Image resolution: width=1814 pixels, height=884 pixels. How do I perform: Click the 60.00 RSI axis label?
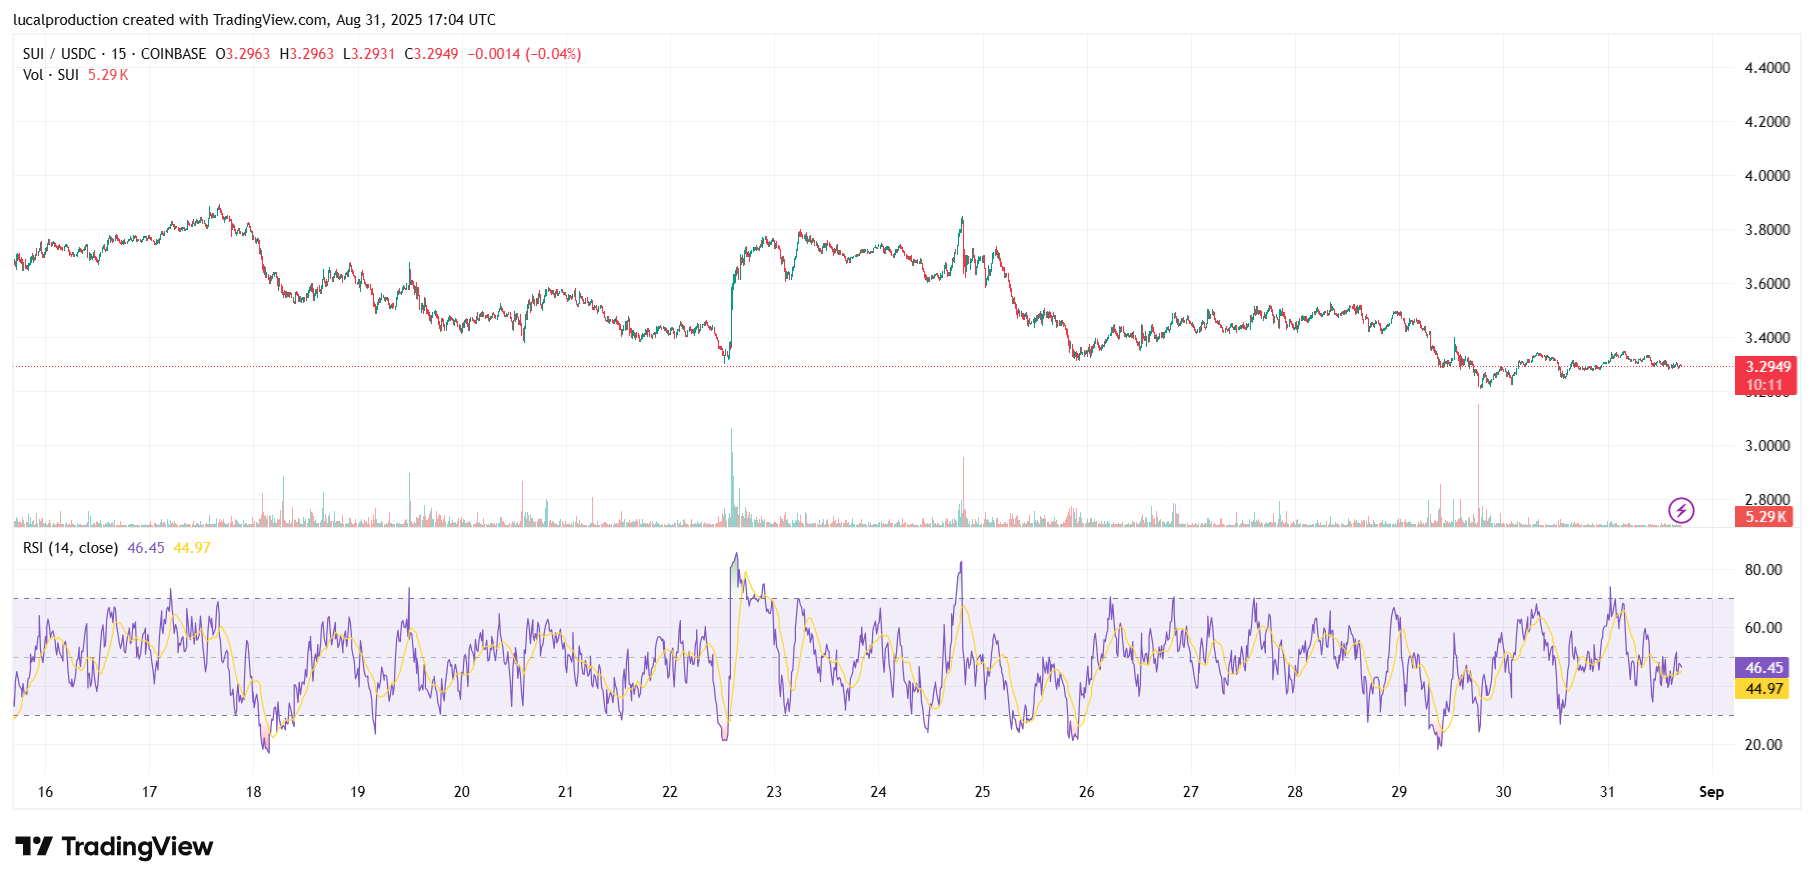(x=1763, y=628)
